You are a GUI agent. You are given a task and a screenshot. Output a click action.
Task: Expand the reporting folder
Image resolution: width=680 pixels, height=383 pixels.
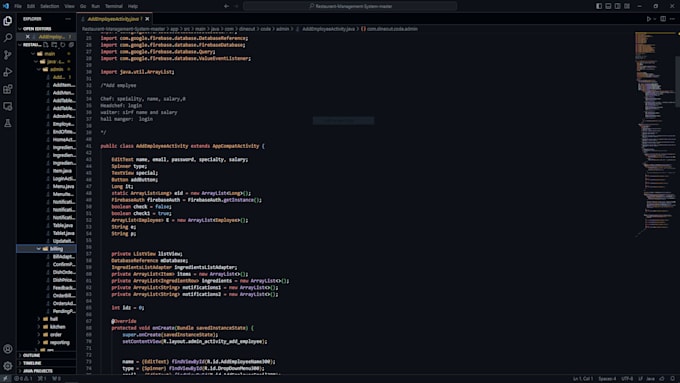(x=47, y=343)
